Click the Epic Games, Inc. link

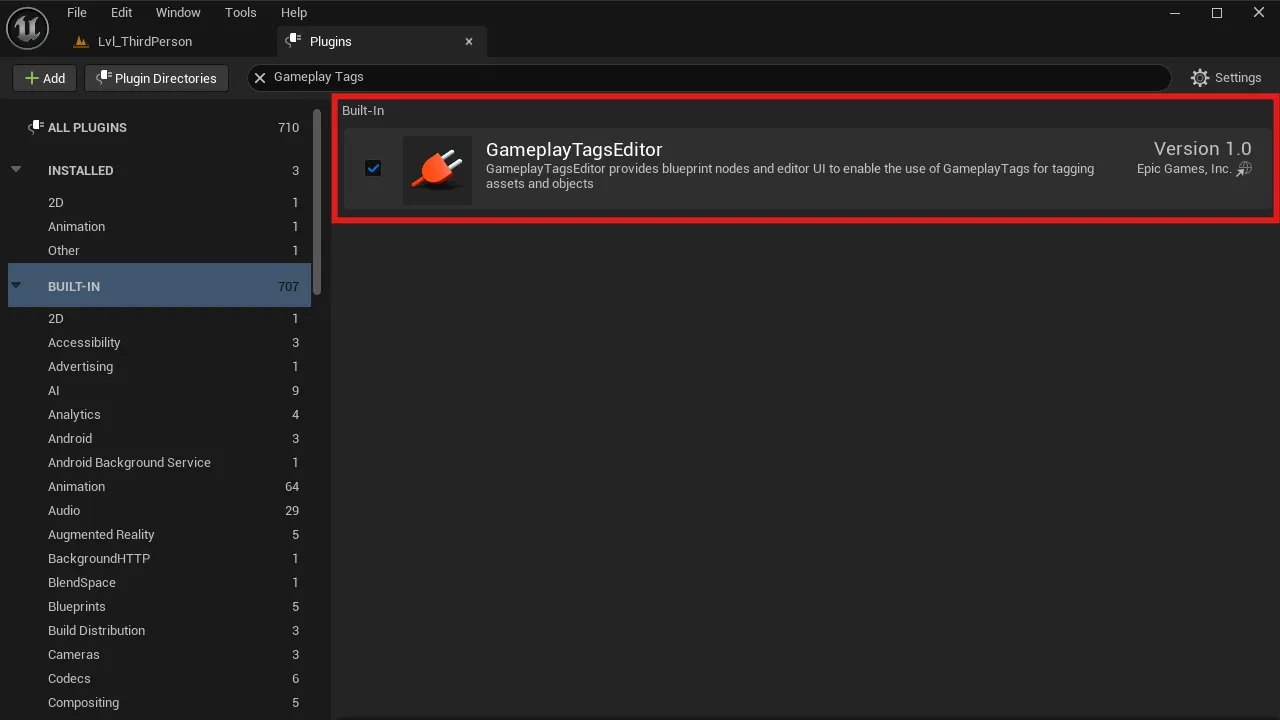pyautogui.click(x=1184, y=169)
